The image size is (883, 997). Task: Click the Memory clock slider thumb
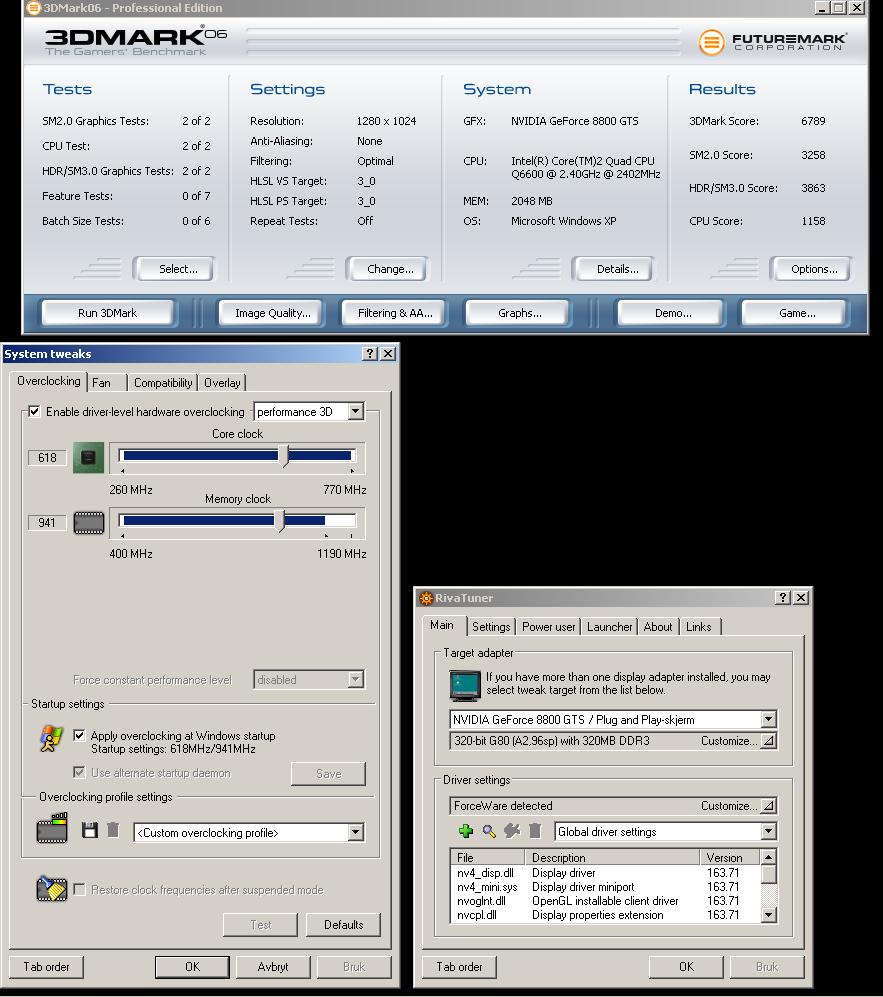click(280, 521)
